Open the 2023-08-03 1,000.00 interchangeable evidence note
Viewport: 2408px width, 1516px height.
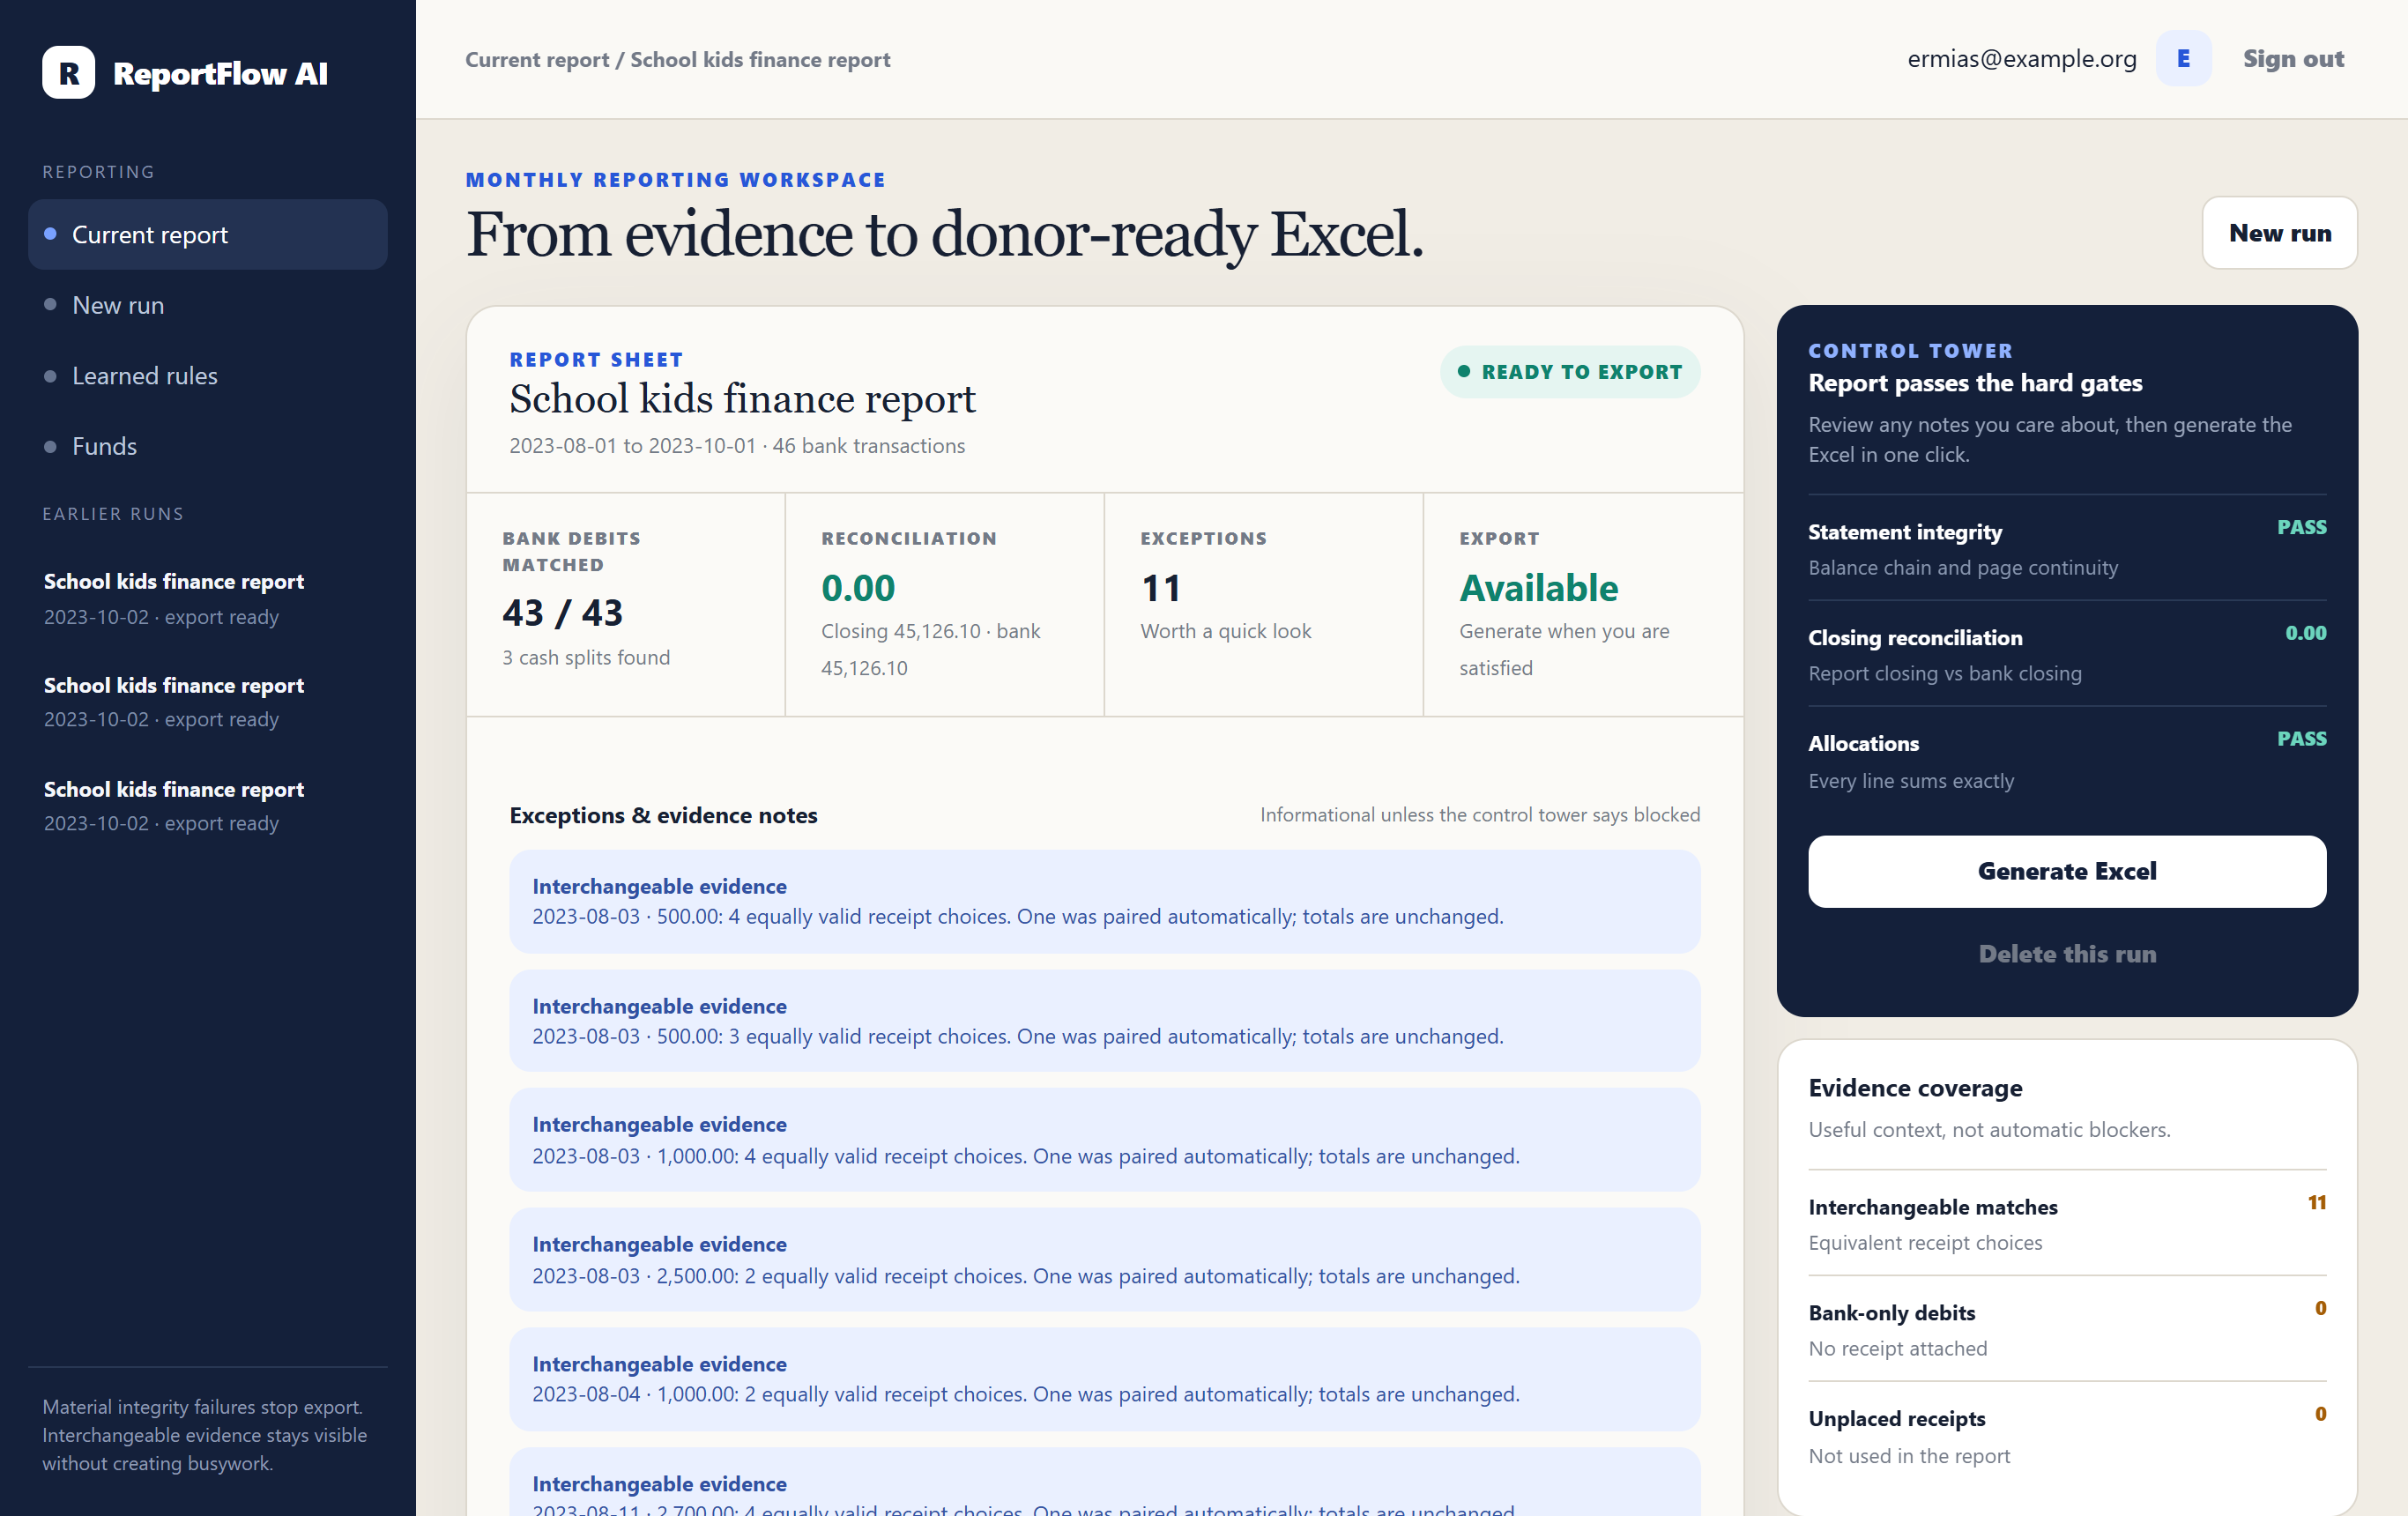(x=1104, y=1140)
